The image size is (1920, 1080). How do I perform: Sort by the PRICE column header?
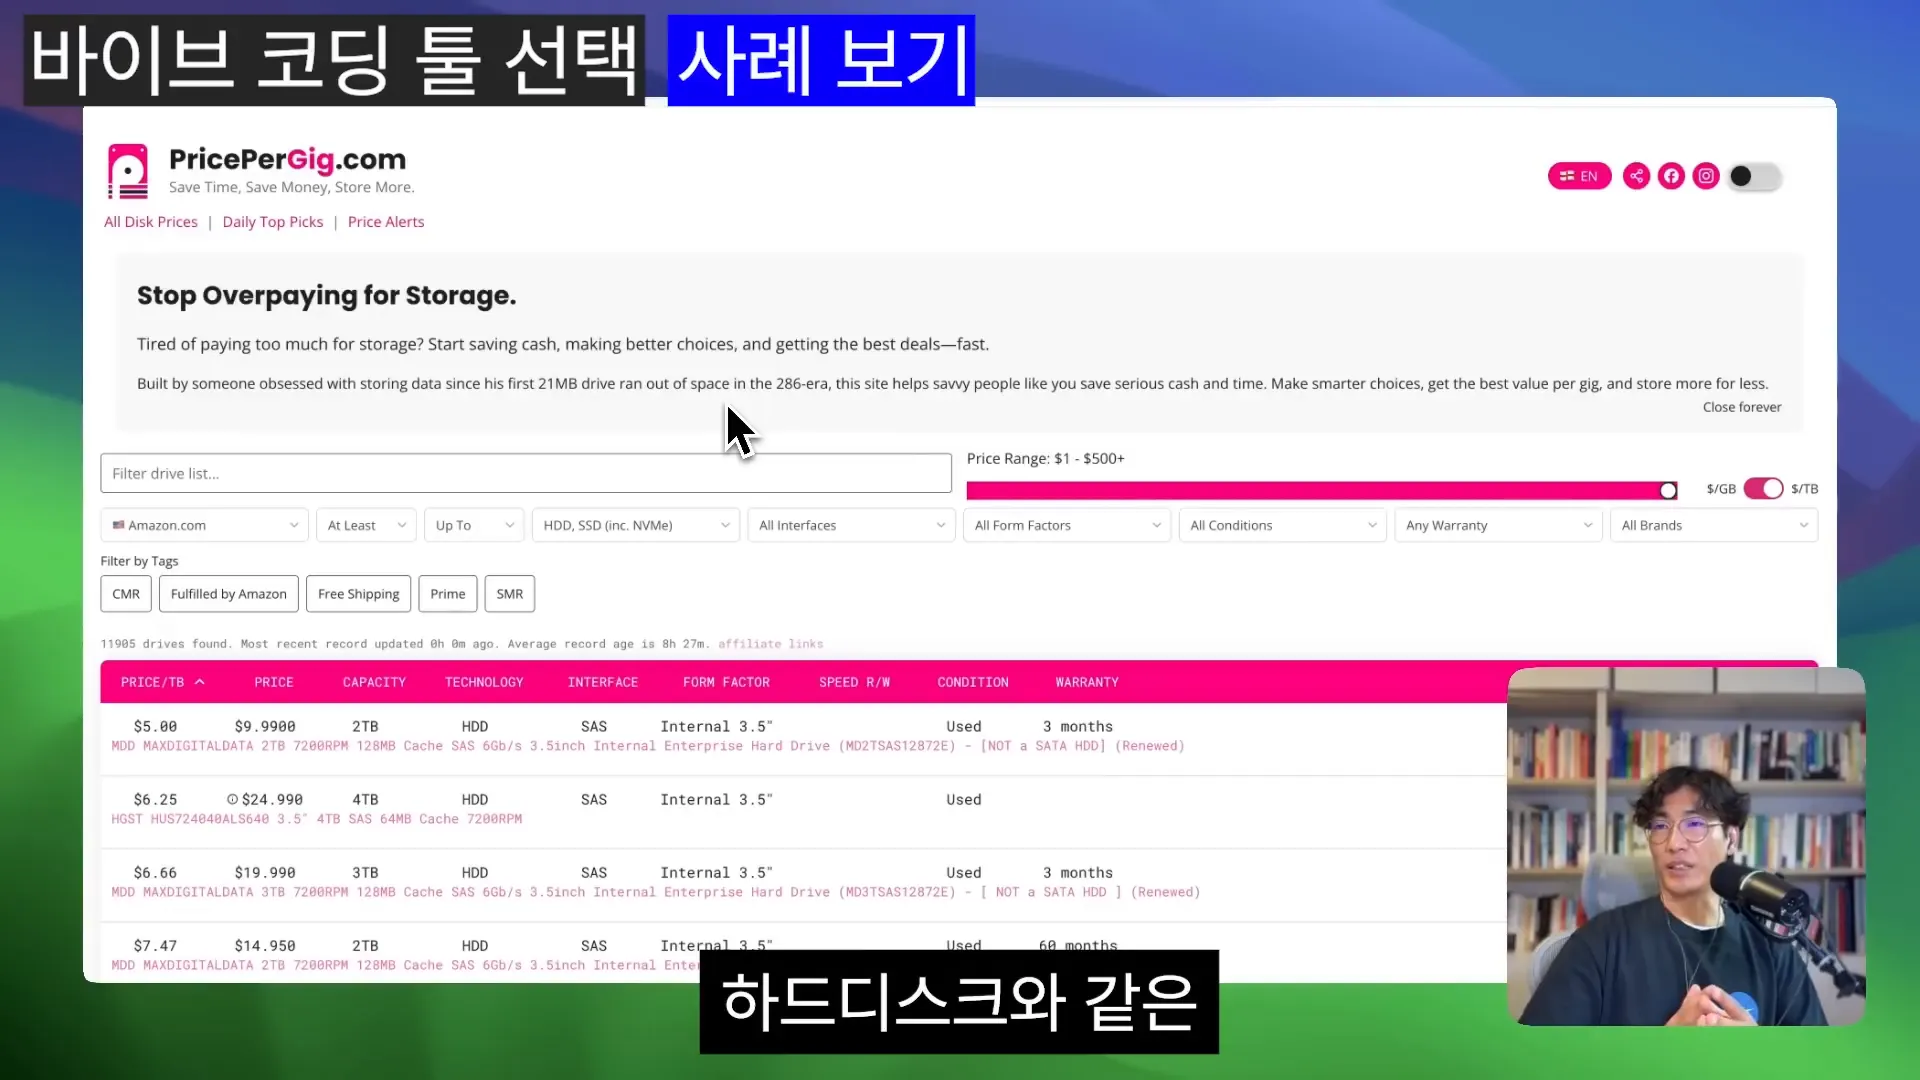pyautogui.click(x=274, y=682)
